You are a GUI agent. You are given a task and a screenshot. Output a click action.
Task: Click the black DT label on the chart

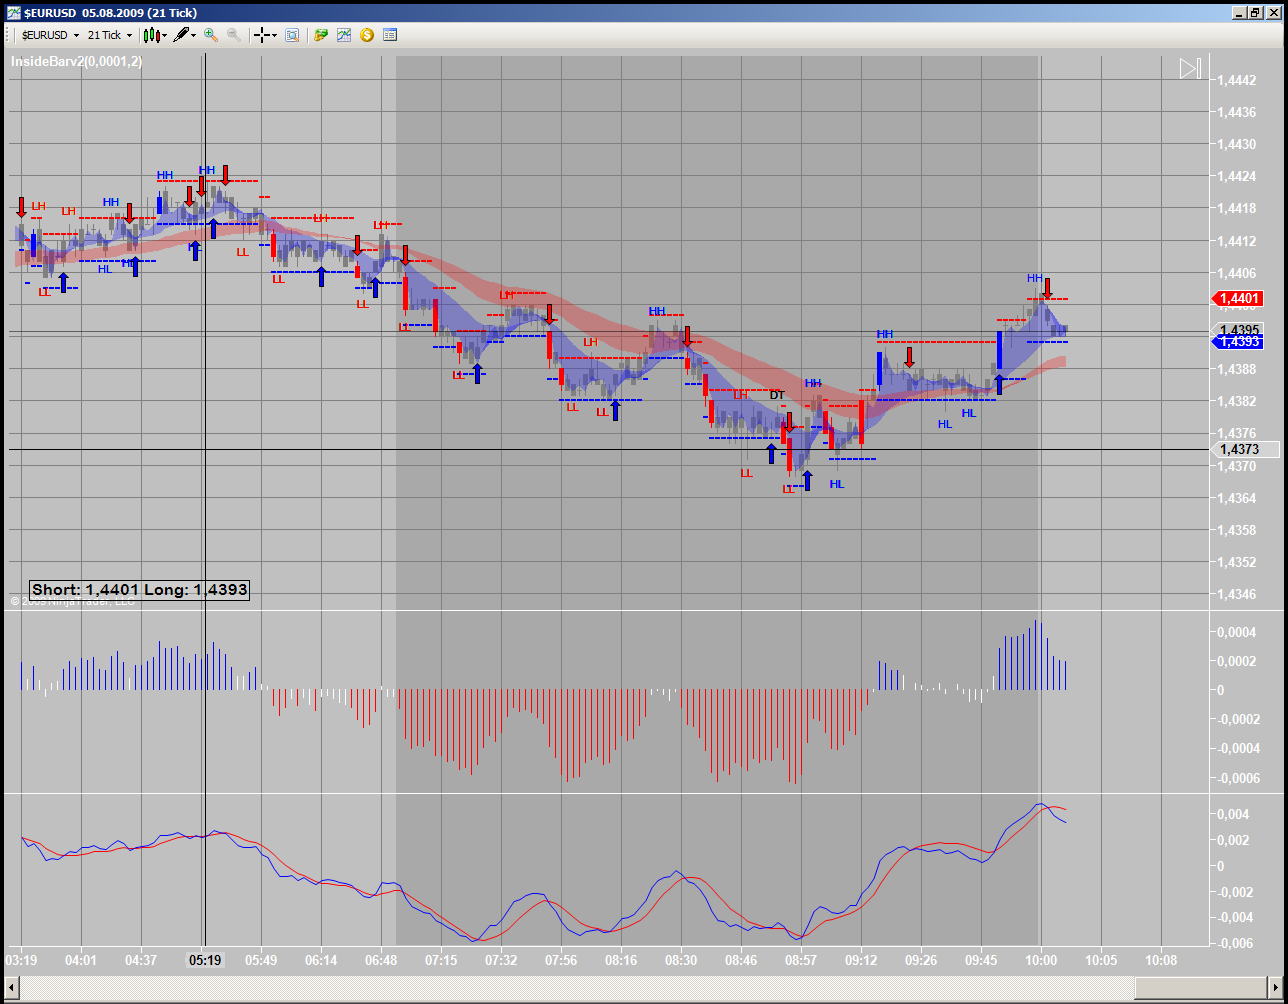click(777, 395)
